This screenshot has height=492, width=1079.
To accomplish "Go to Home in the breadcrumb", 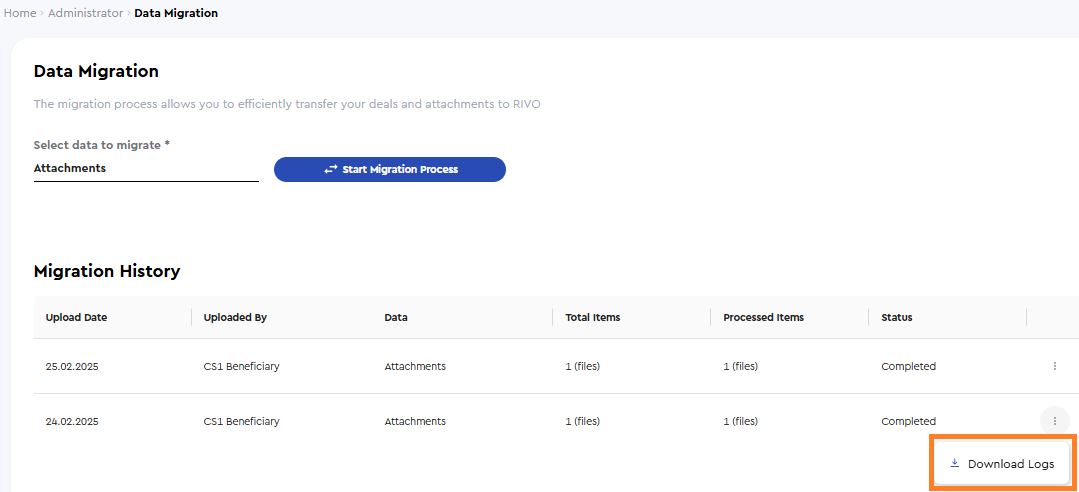I will click(20, 13).
